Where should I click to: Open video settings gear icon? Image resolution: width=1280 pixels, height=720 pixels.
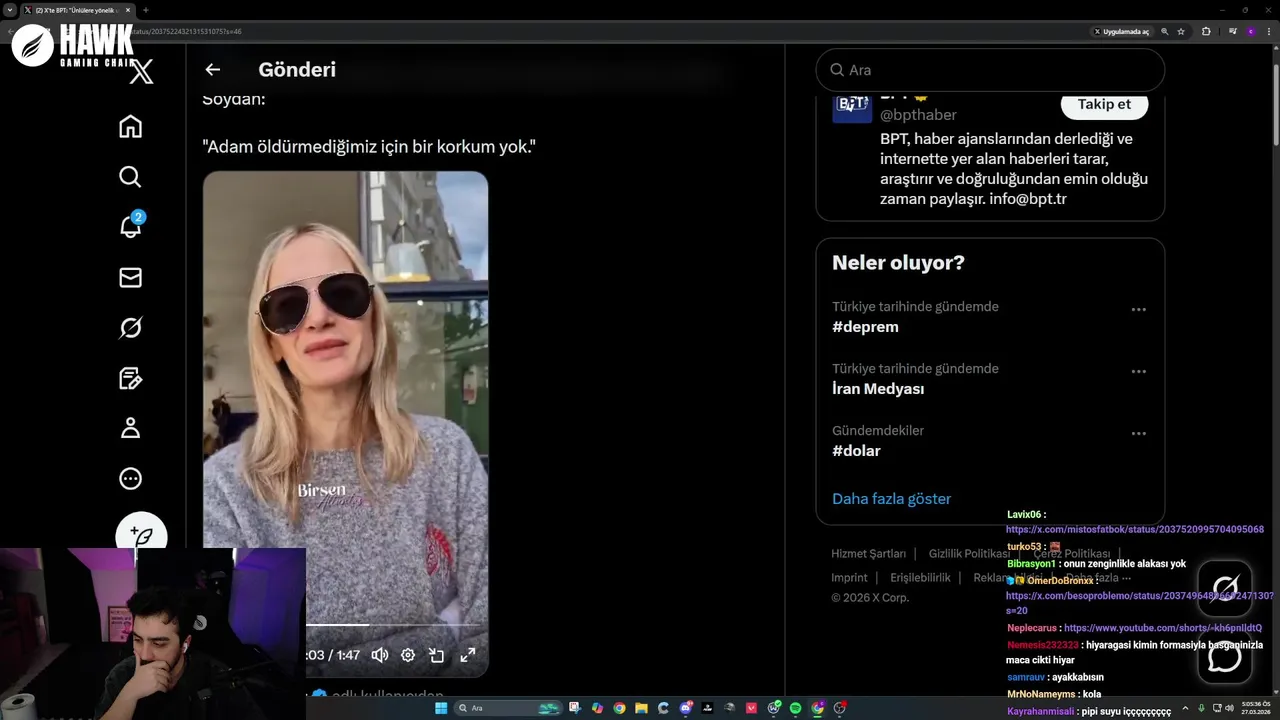(408, 655)
